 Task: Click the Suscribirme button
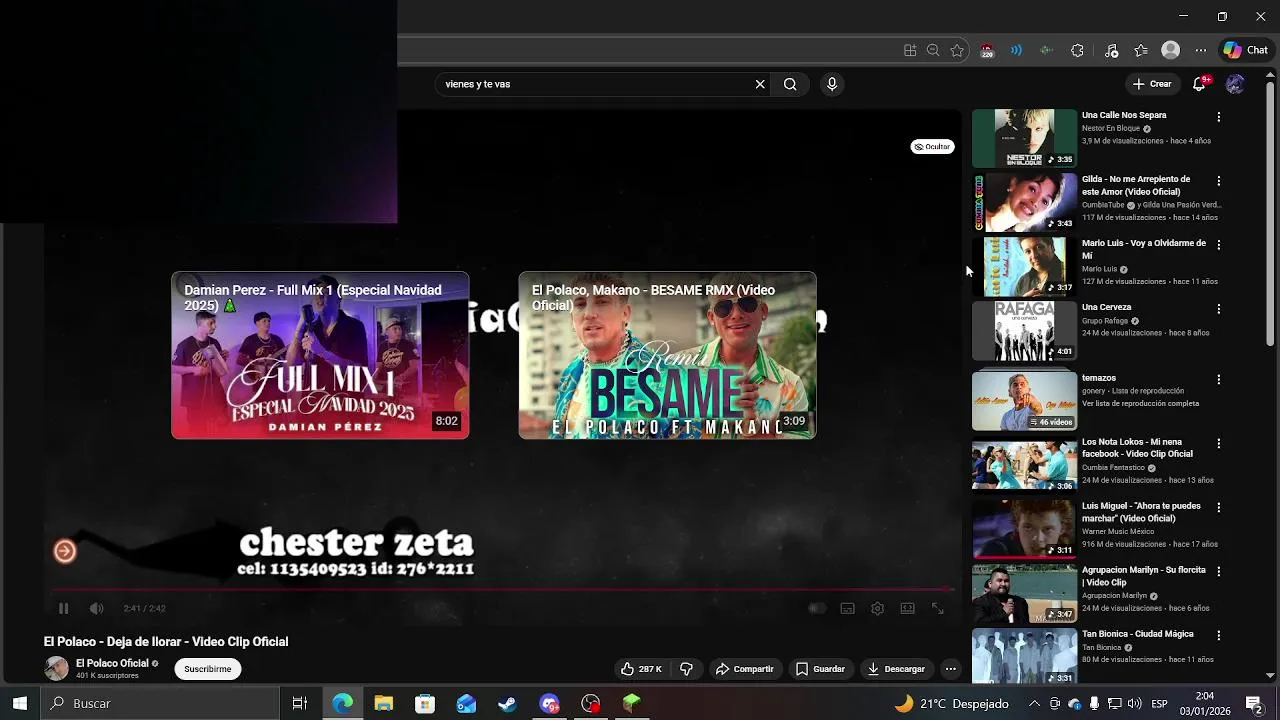[x=208, y=669]
